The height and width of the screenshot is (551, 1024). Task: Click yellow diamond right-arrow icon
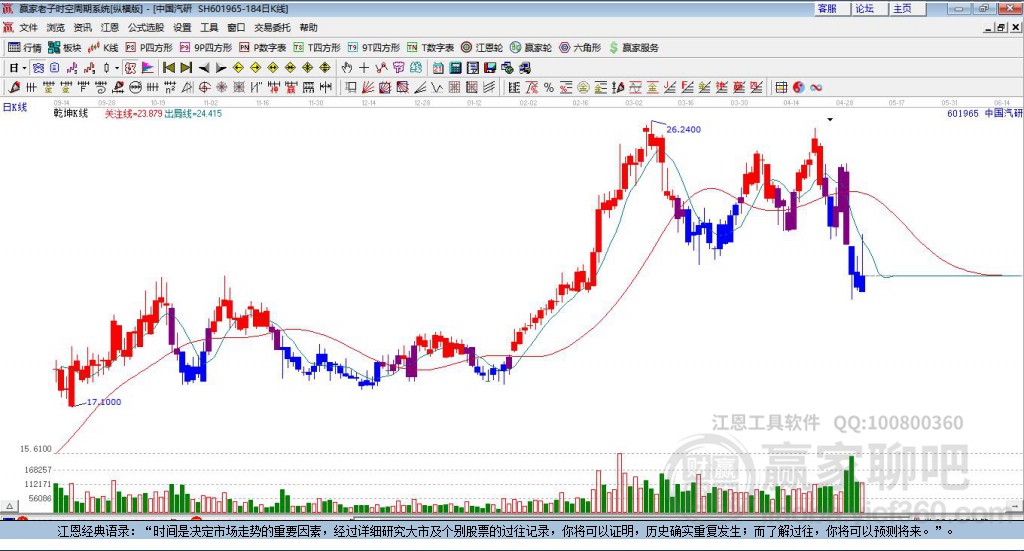(255, 68)
